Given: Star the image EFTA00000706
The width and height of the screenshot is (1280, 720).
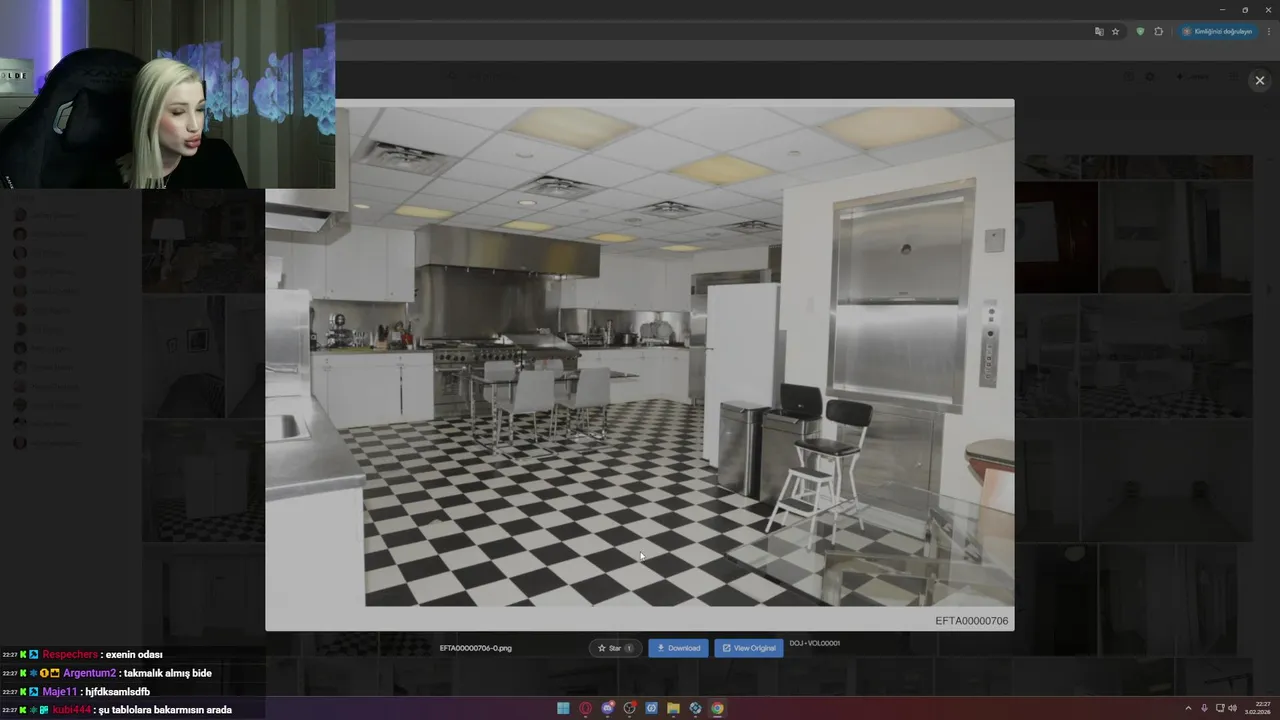Looking at the screenshot, I should click(615, 648).
